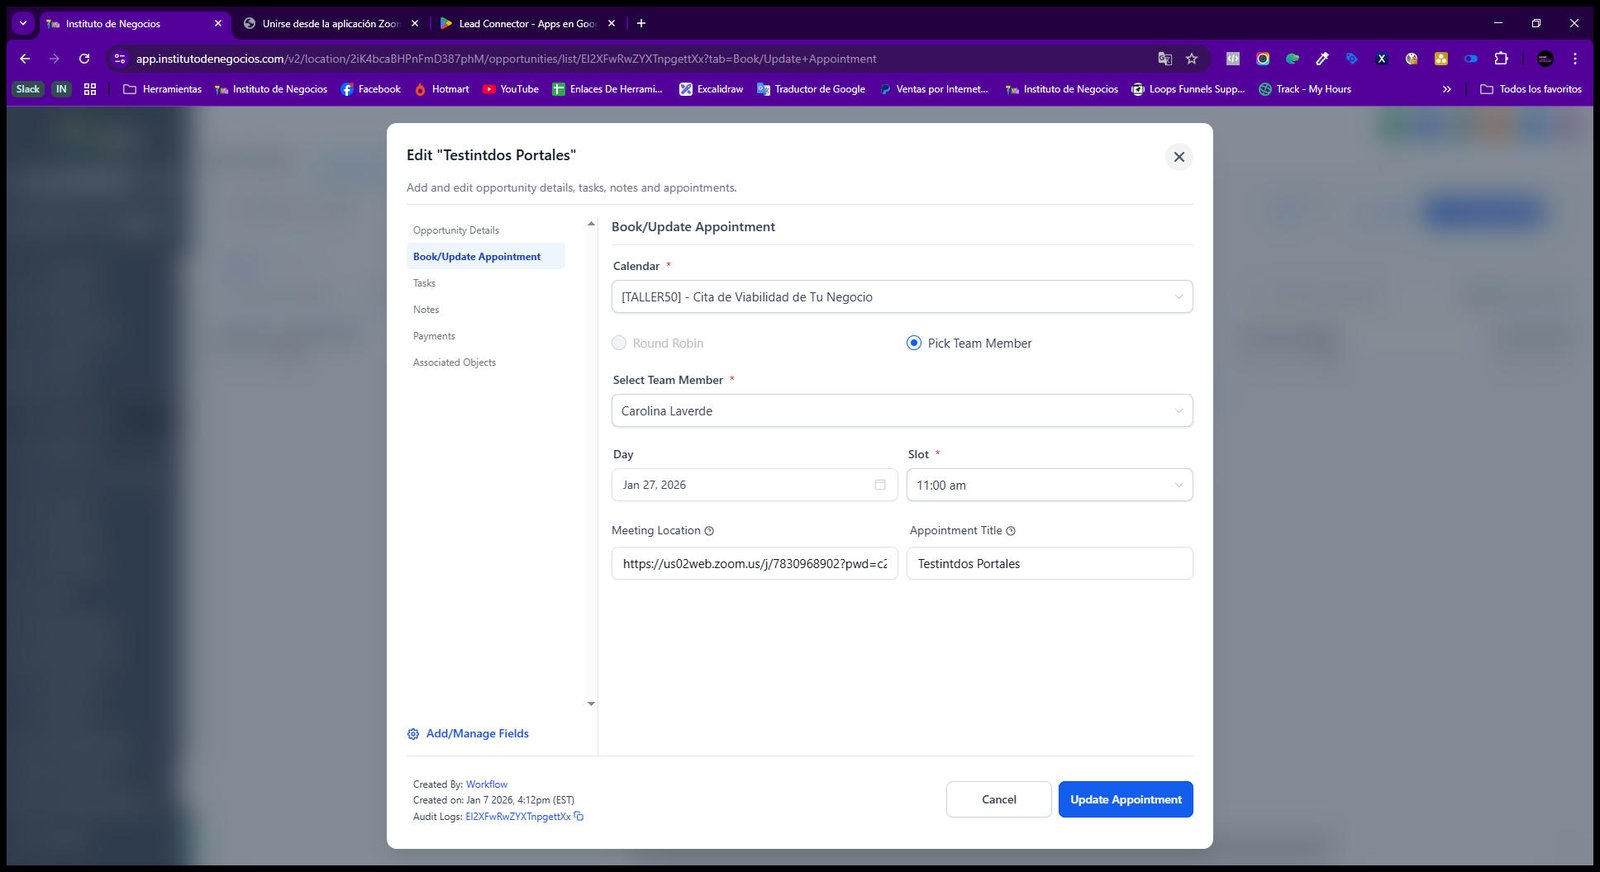Open the Select Team Member dropdown

click(902, 411)
